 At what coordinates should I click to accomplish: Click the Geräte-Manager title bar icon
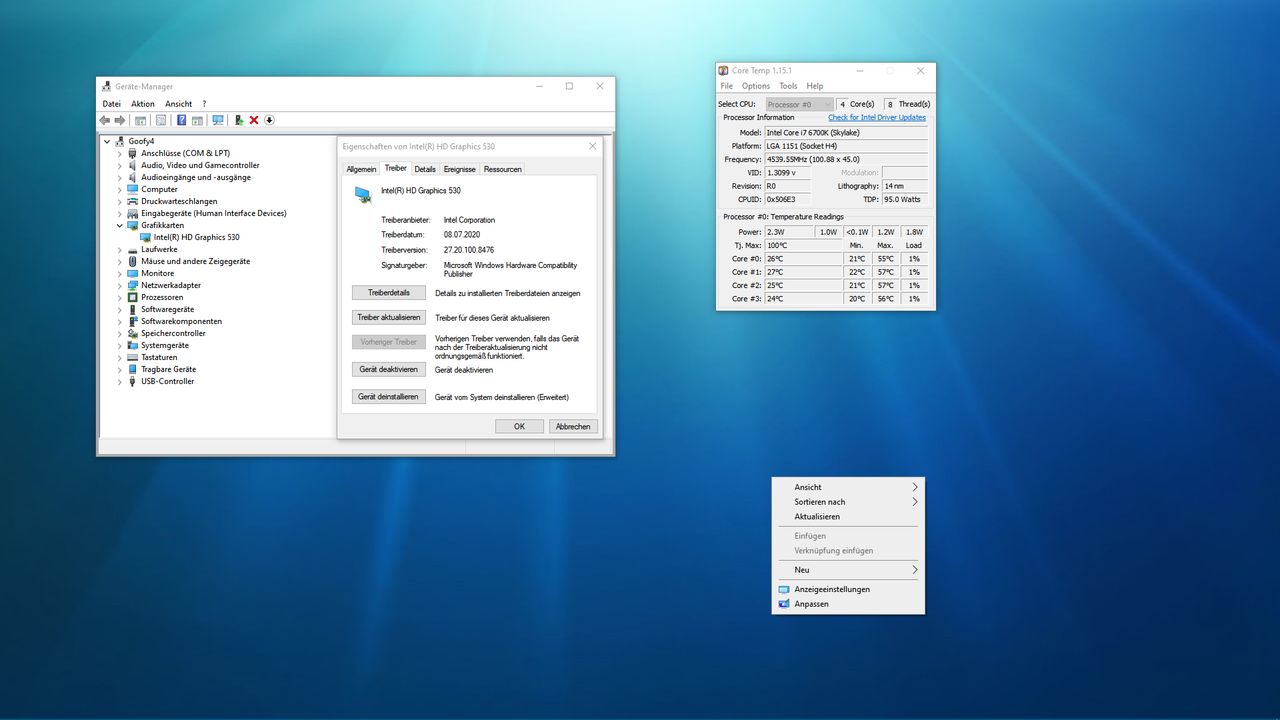[x=107, y=86]
